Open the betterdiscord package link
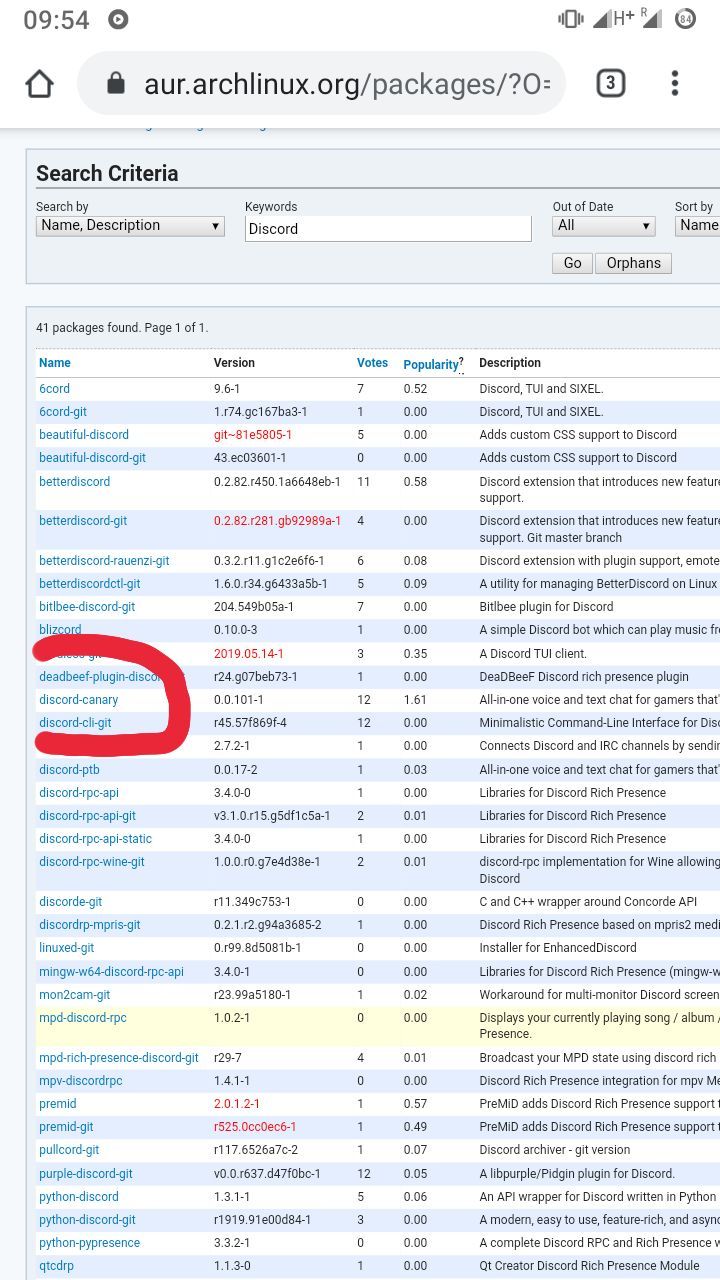The height and width of the screenshot is (1280, 720). coord(75,482)
